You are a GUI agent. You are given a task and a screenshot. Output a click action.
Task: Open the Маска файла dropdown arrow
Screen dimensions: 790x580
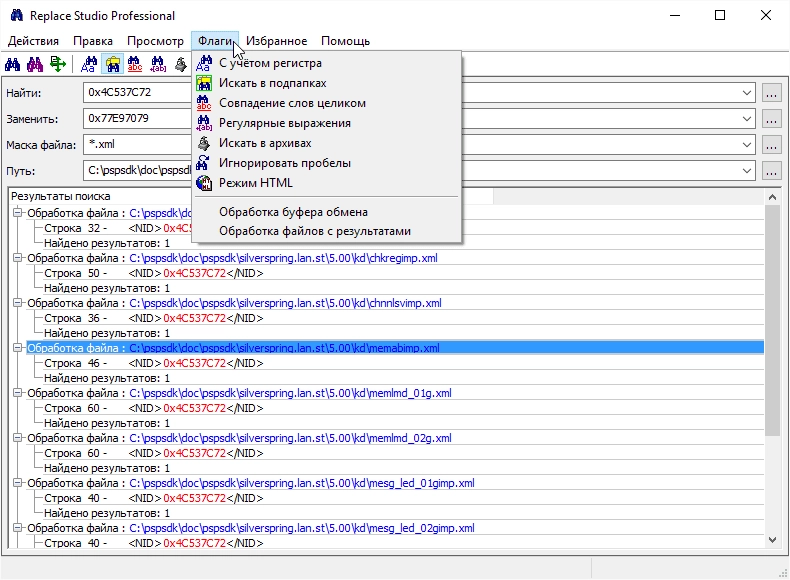(x=747, y=145)
